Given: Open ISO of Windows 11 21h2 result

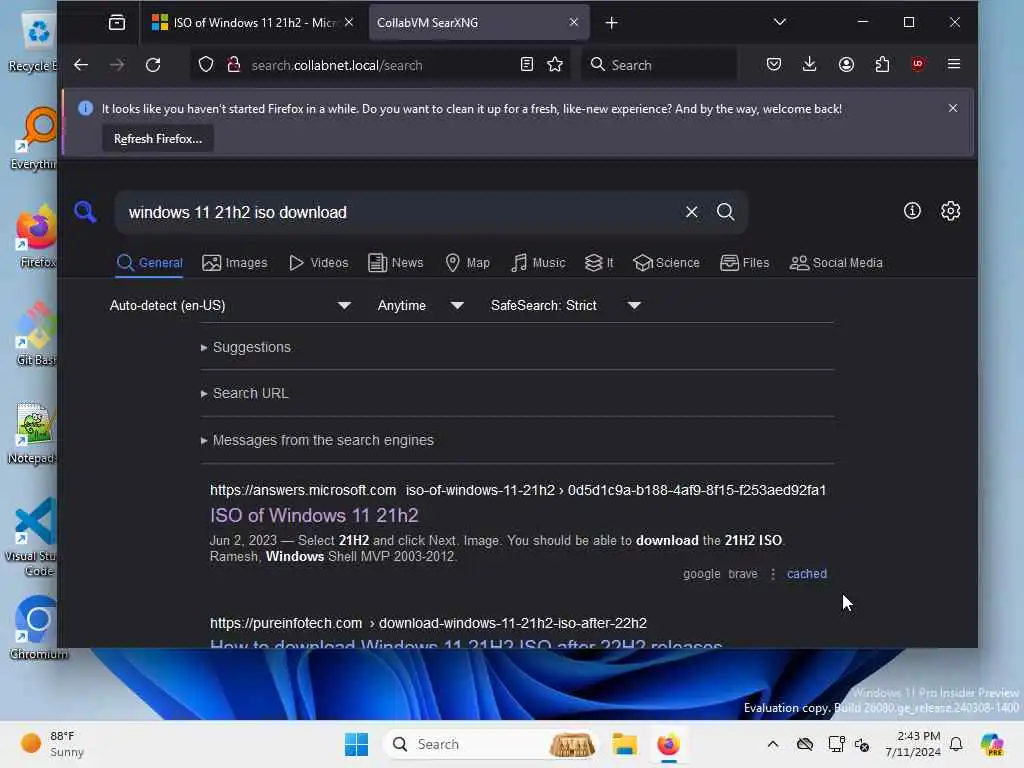Looking at the screenshot, I should click(313, 515).
